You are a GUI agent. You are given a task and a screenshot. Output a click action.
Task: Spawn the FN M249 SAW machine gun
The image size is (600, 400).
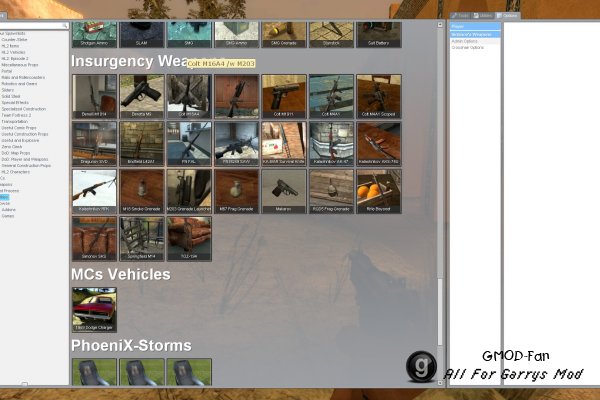tap(236, 144)
